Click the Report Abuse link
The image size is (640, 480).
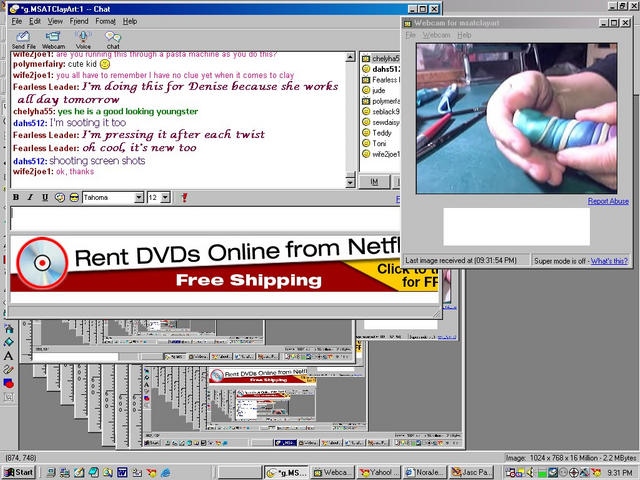click(x=608, y=201)
